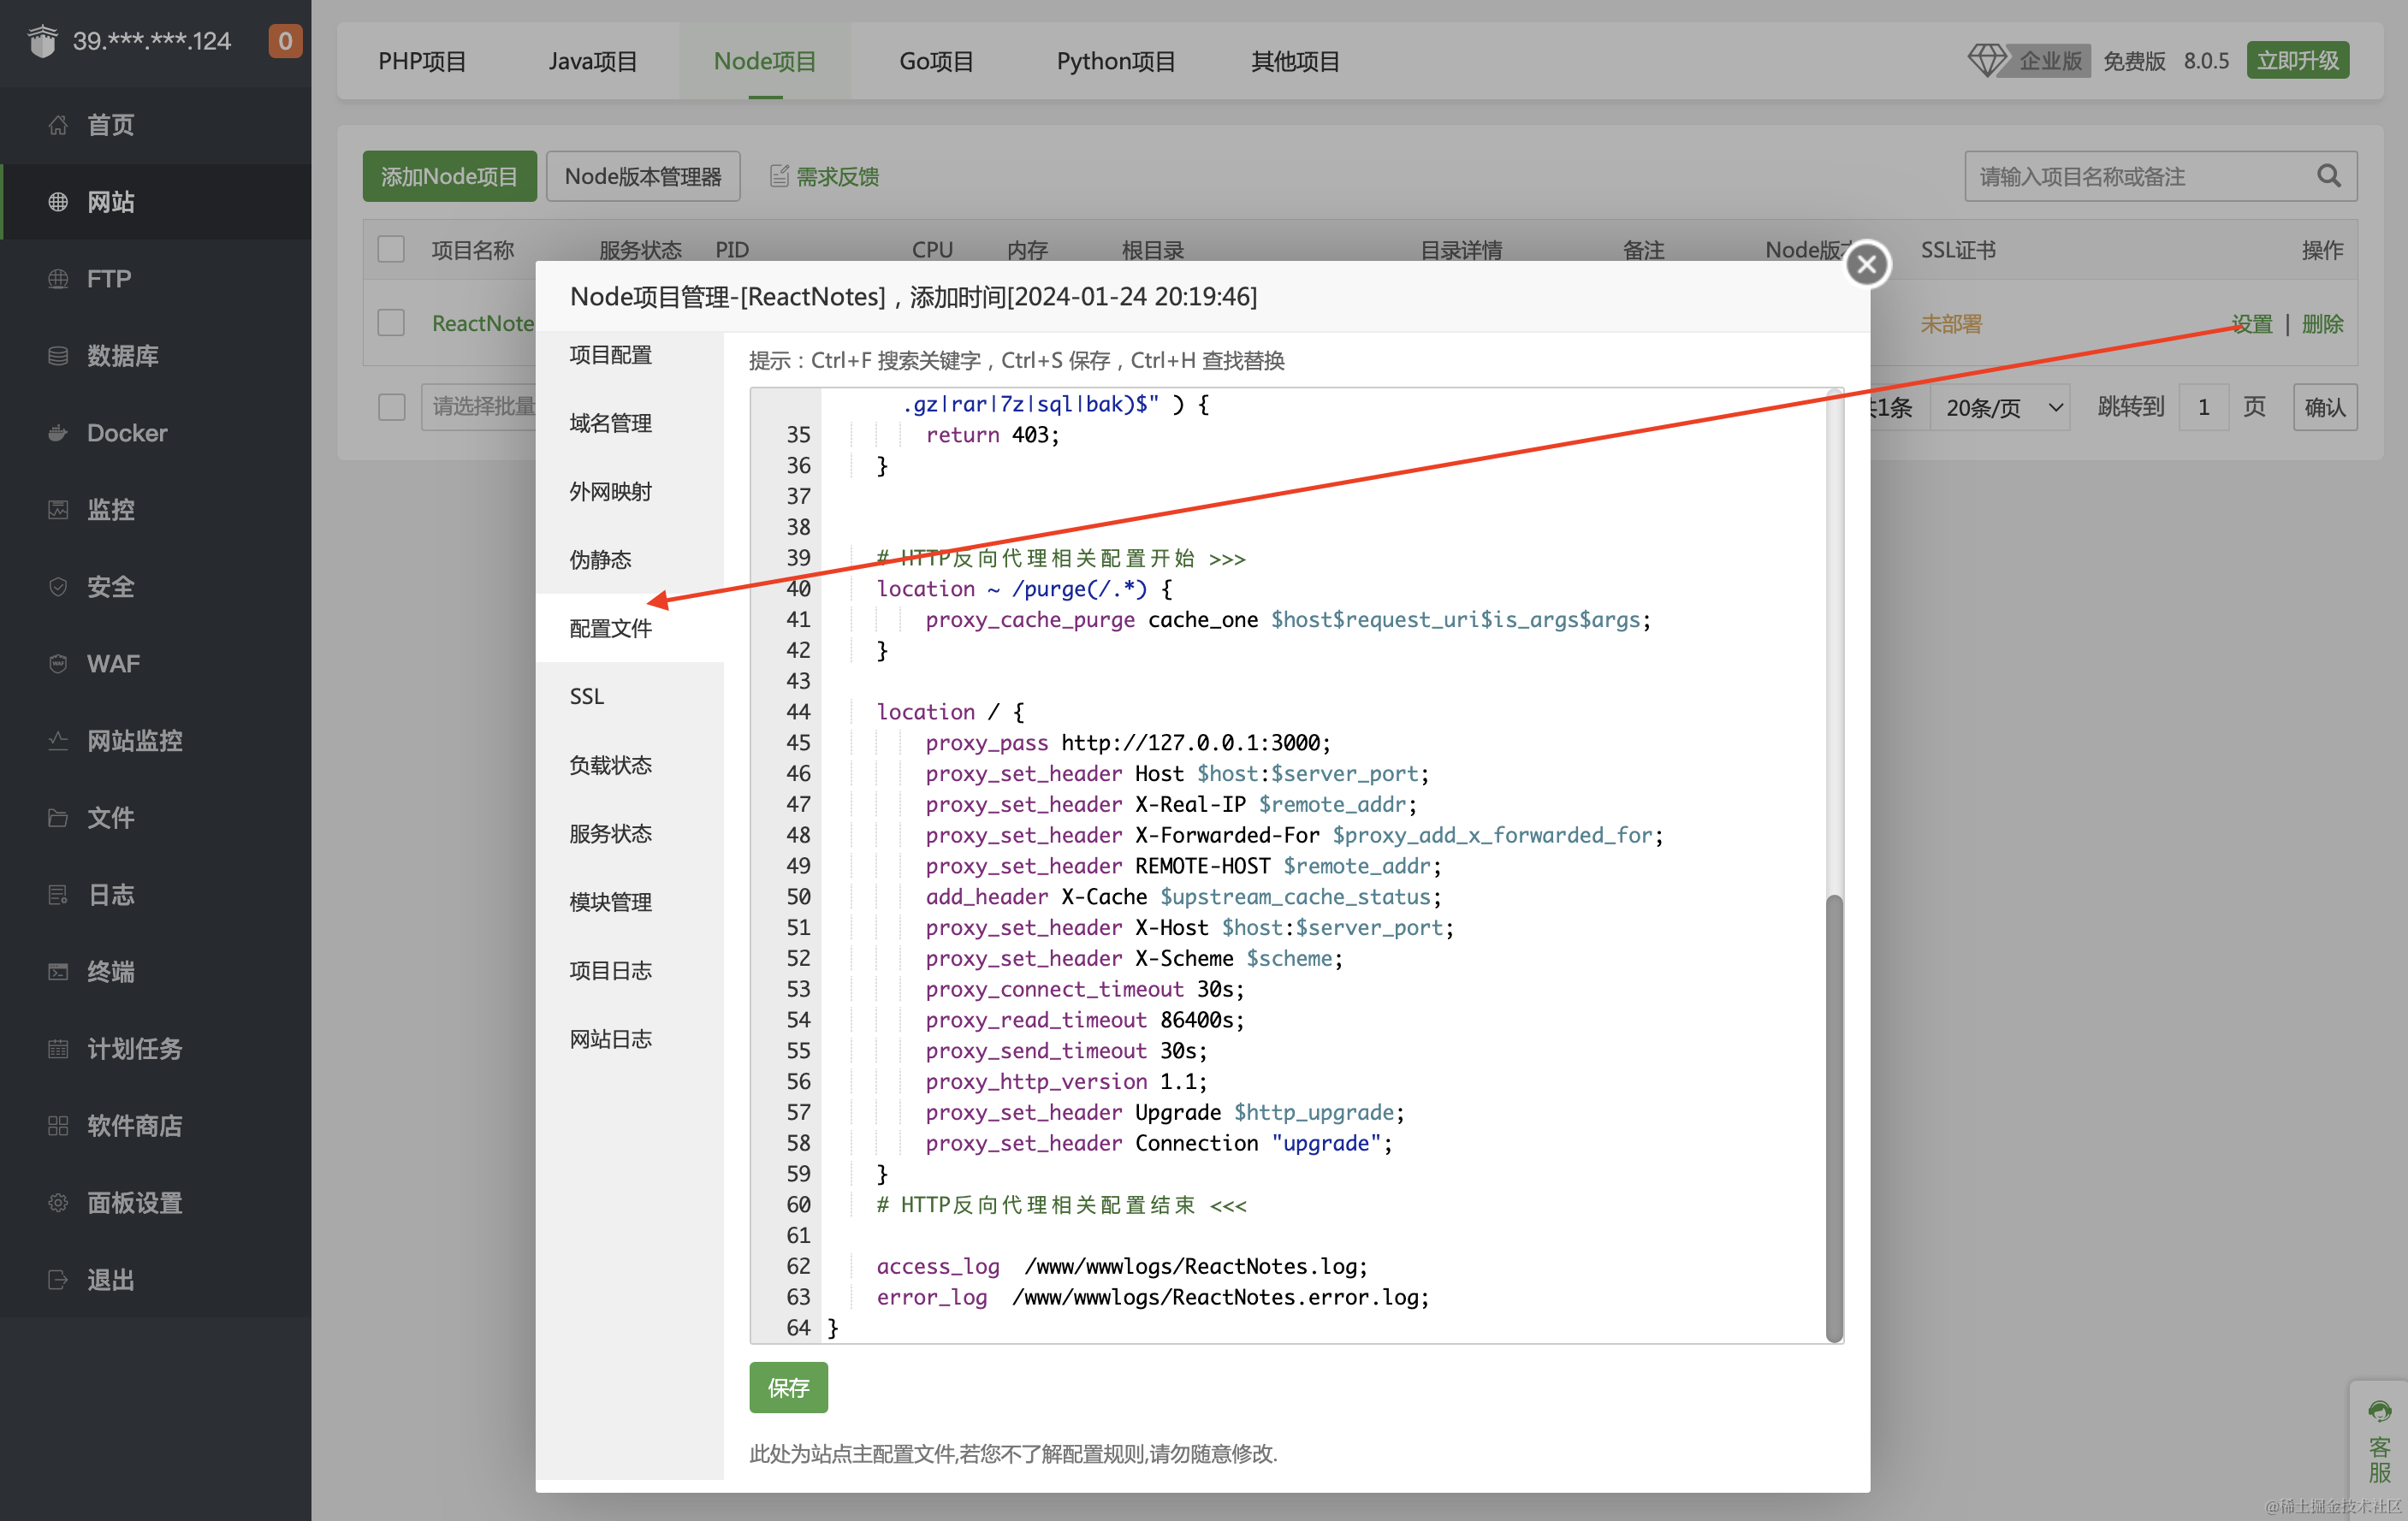Screen dimensions: 2408x1521
Task: Click the home icon beside 首页
Action: (58, 125)
